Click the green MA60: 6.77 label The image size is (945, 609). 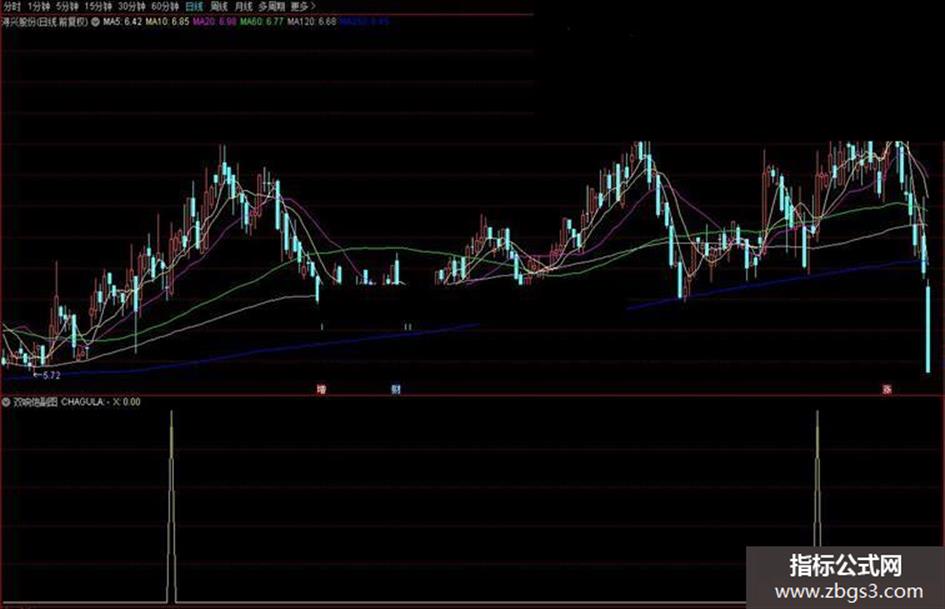[262, 22]
